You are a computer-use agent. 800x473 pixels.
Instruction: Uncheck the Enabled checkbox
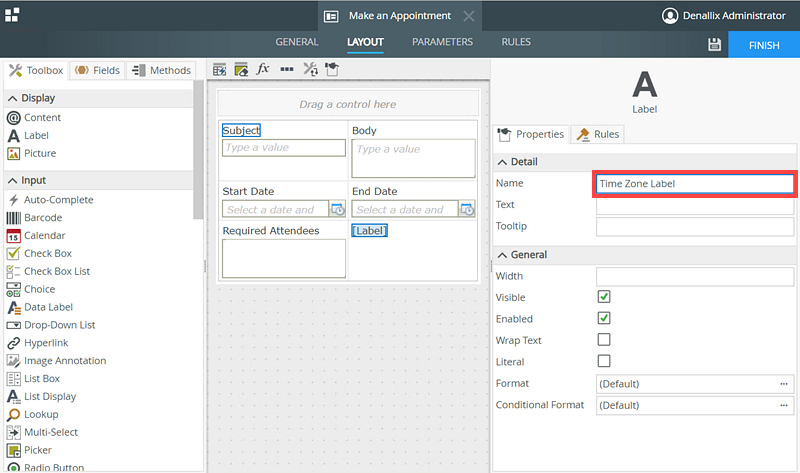click(604, 318)
